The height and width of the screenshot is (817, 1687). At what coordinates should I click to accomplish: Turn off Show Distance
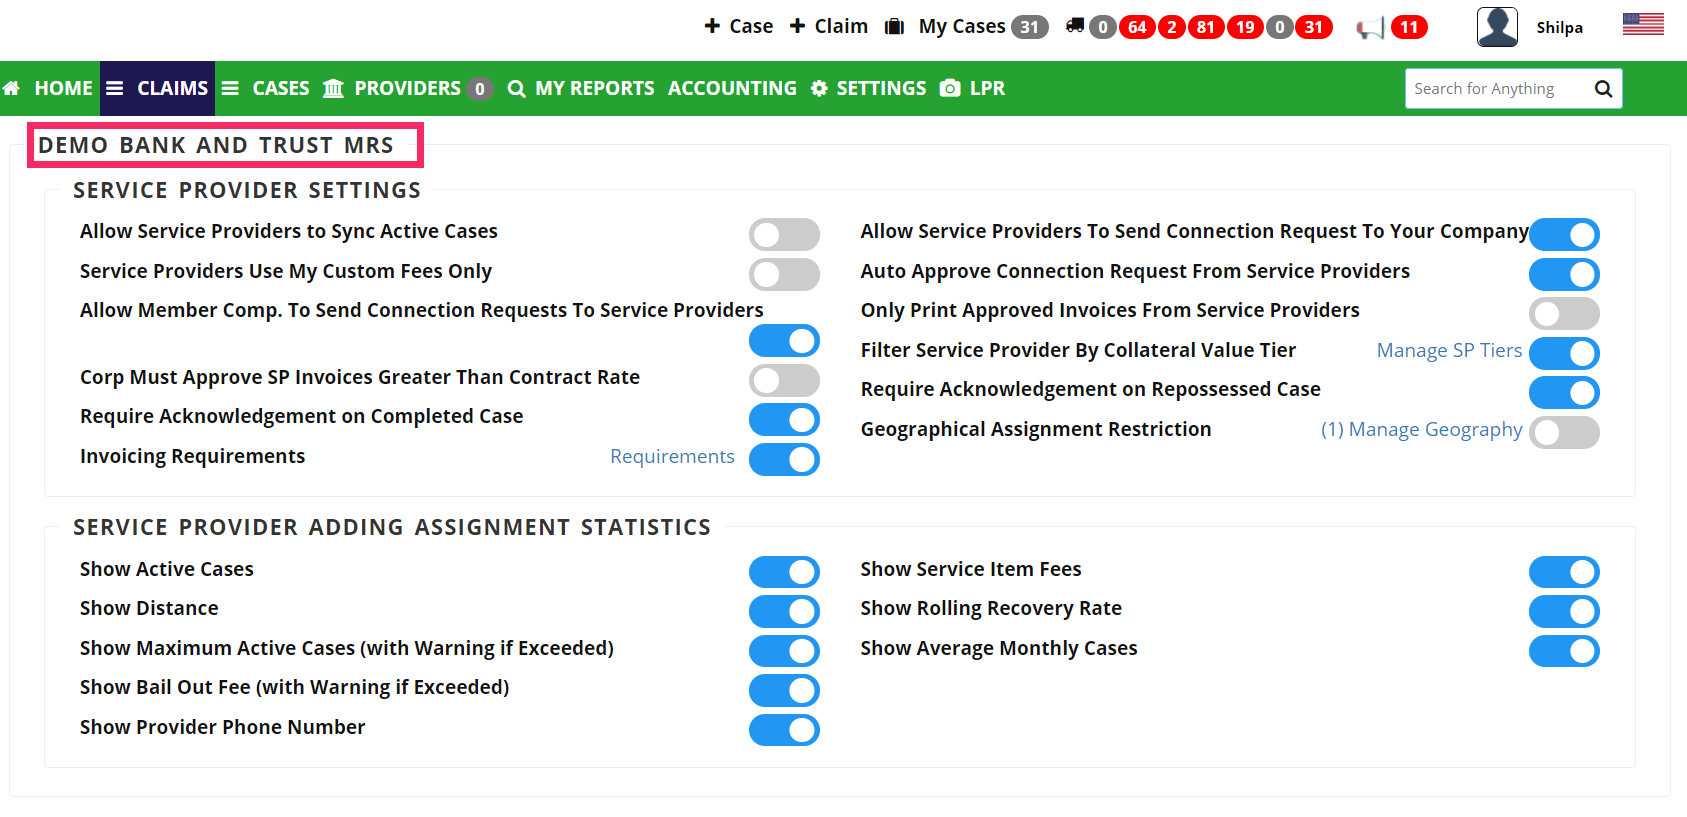784,611
